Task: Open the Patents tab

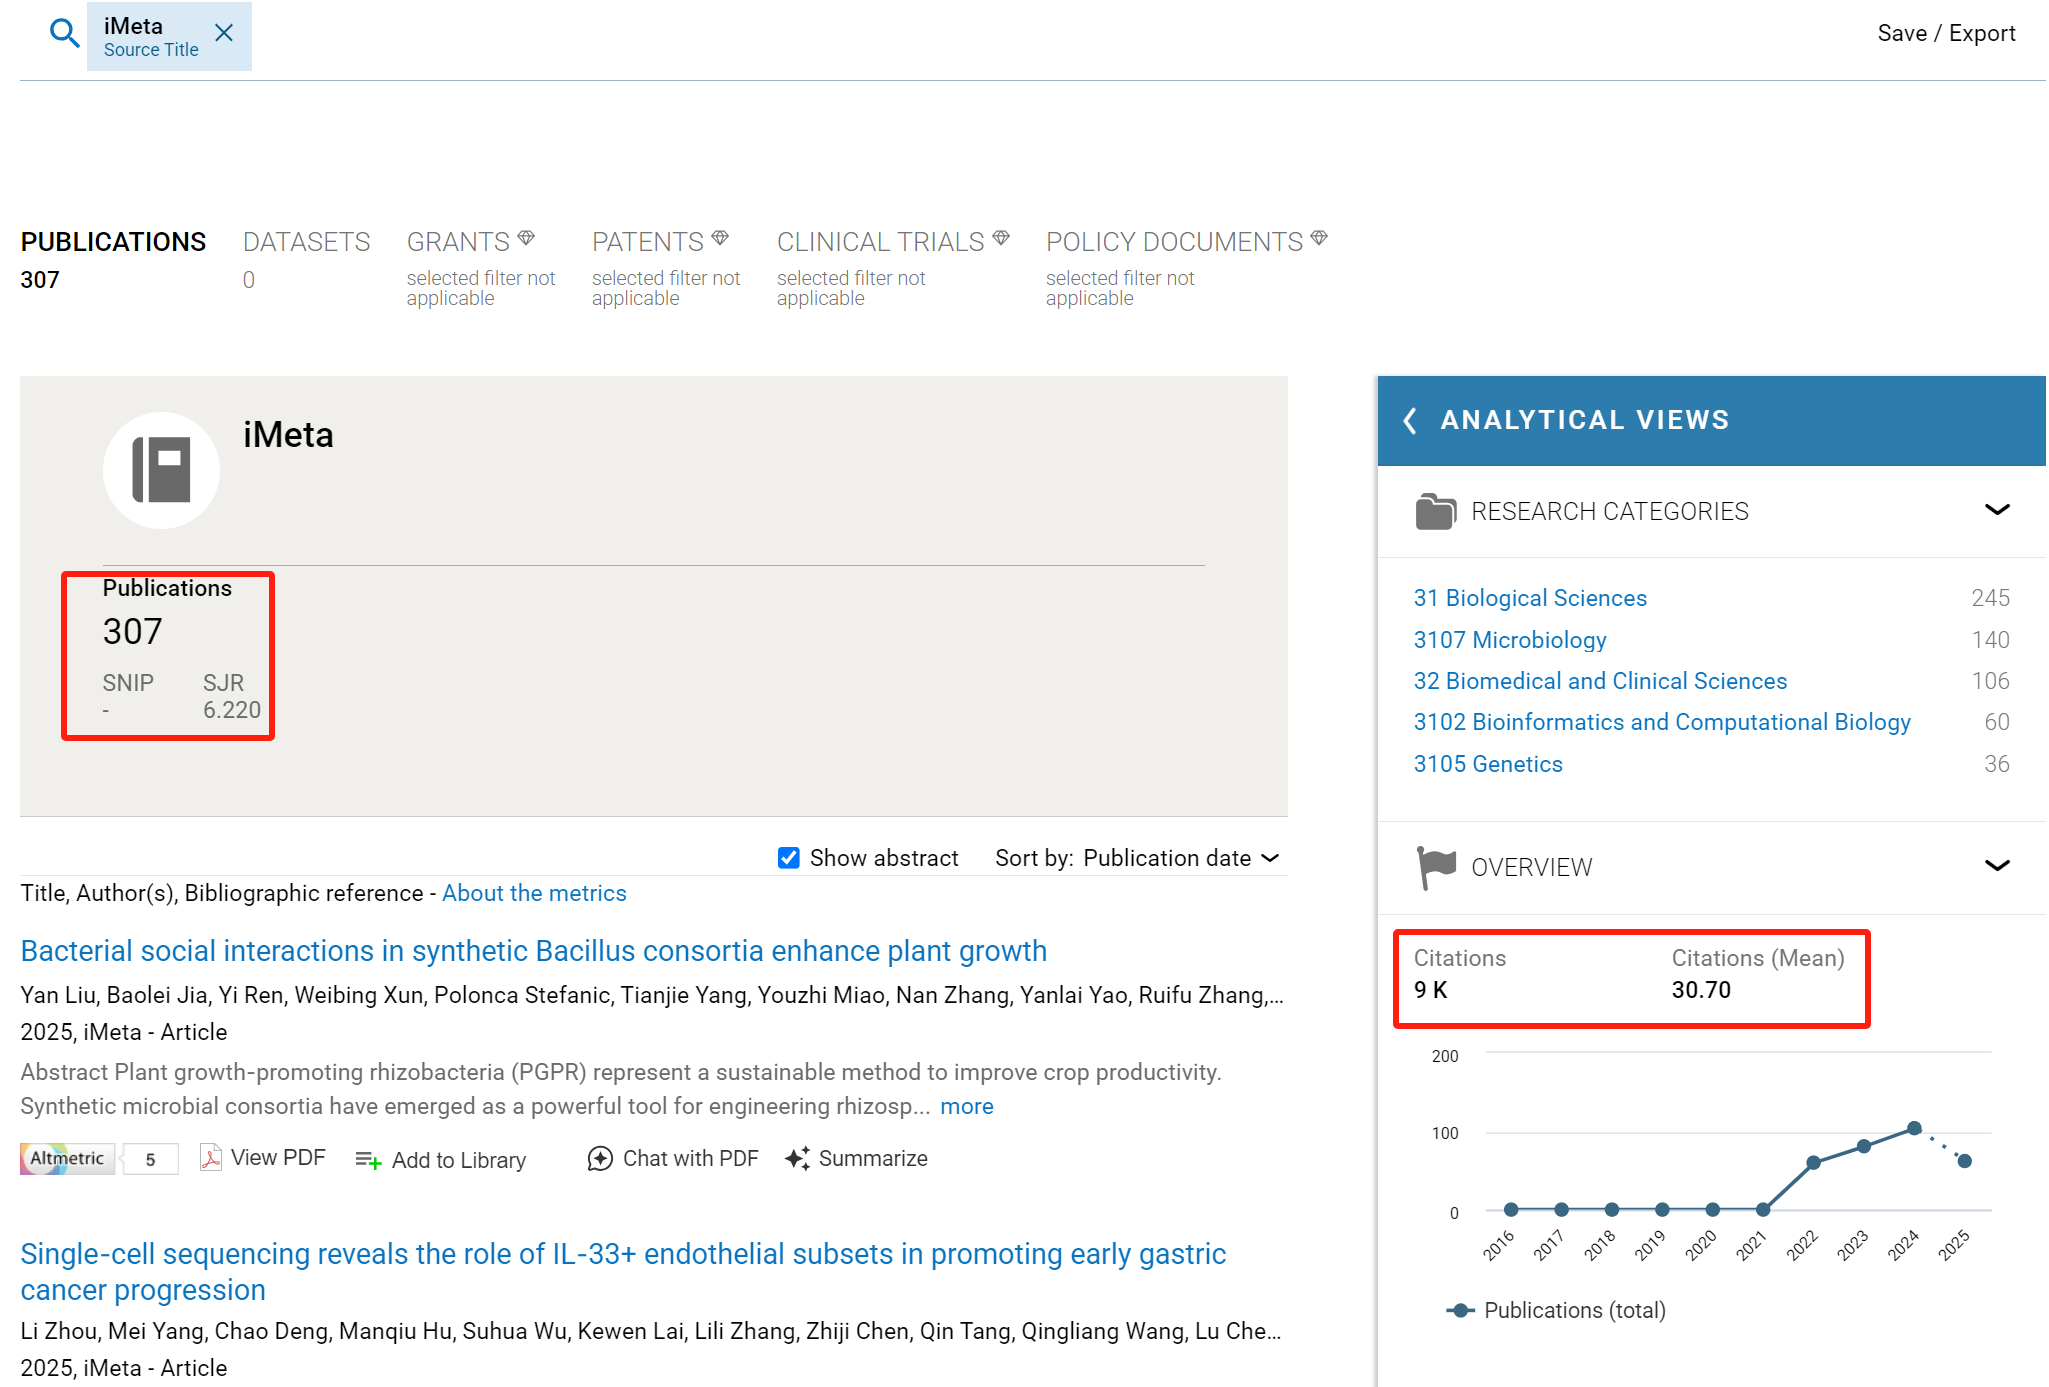Action: (x=647, y=242)
